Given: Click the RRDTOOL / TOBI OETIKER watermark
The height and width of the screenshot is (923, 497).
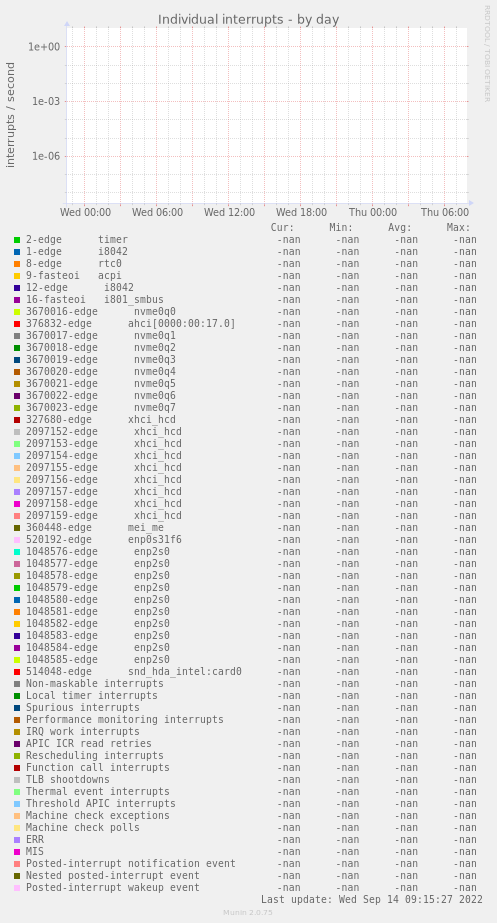Looking at the screenshot, I should click(x=487, y=54).
